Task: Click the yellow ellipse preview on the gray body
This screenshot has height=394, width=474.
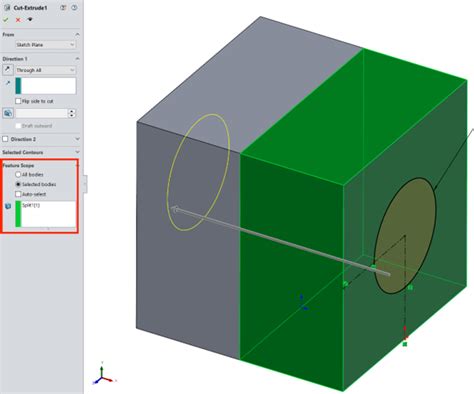Action: (198, 172)
